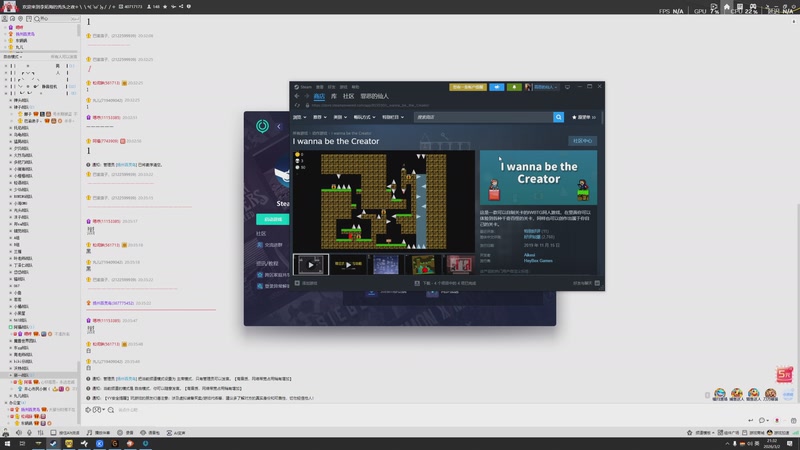Select the first video thumbnail under the trailer
Image resolution: width=800 pixels, height=450 pixels.
pos(311,265)
